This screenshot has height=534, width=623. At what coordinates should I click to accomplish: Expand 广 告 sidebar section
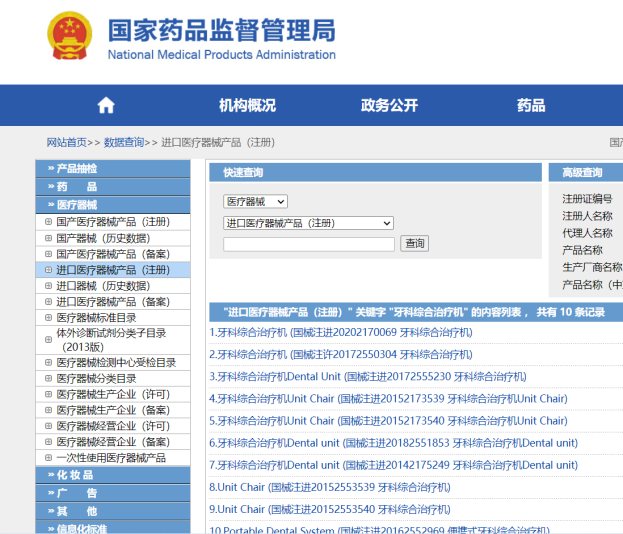tap(113, 493)
